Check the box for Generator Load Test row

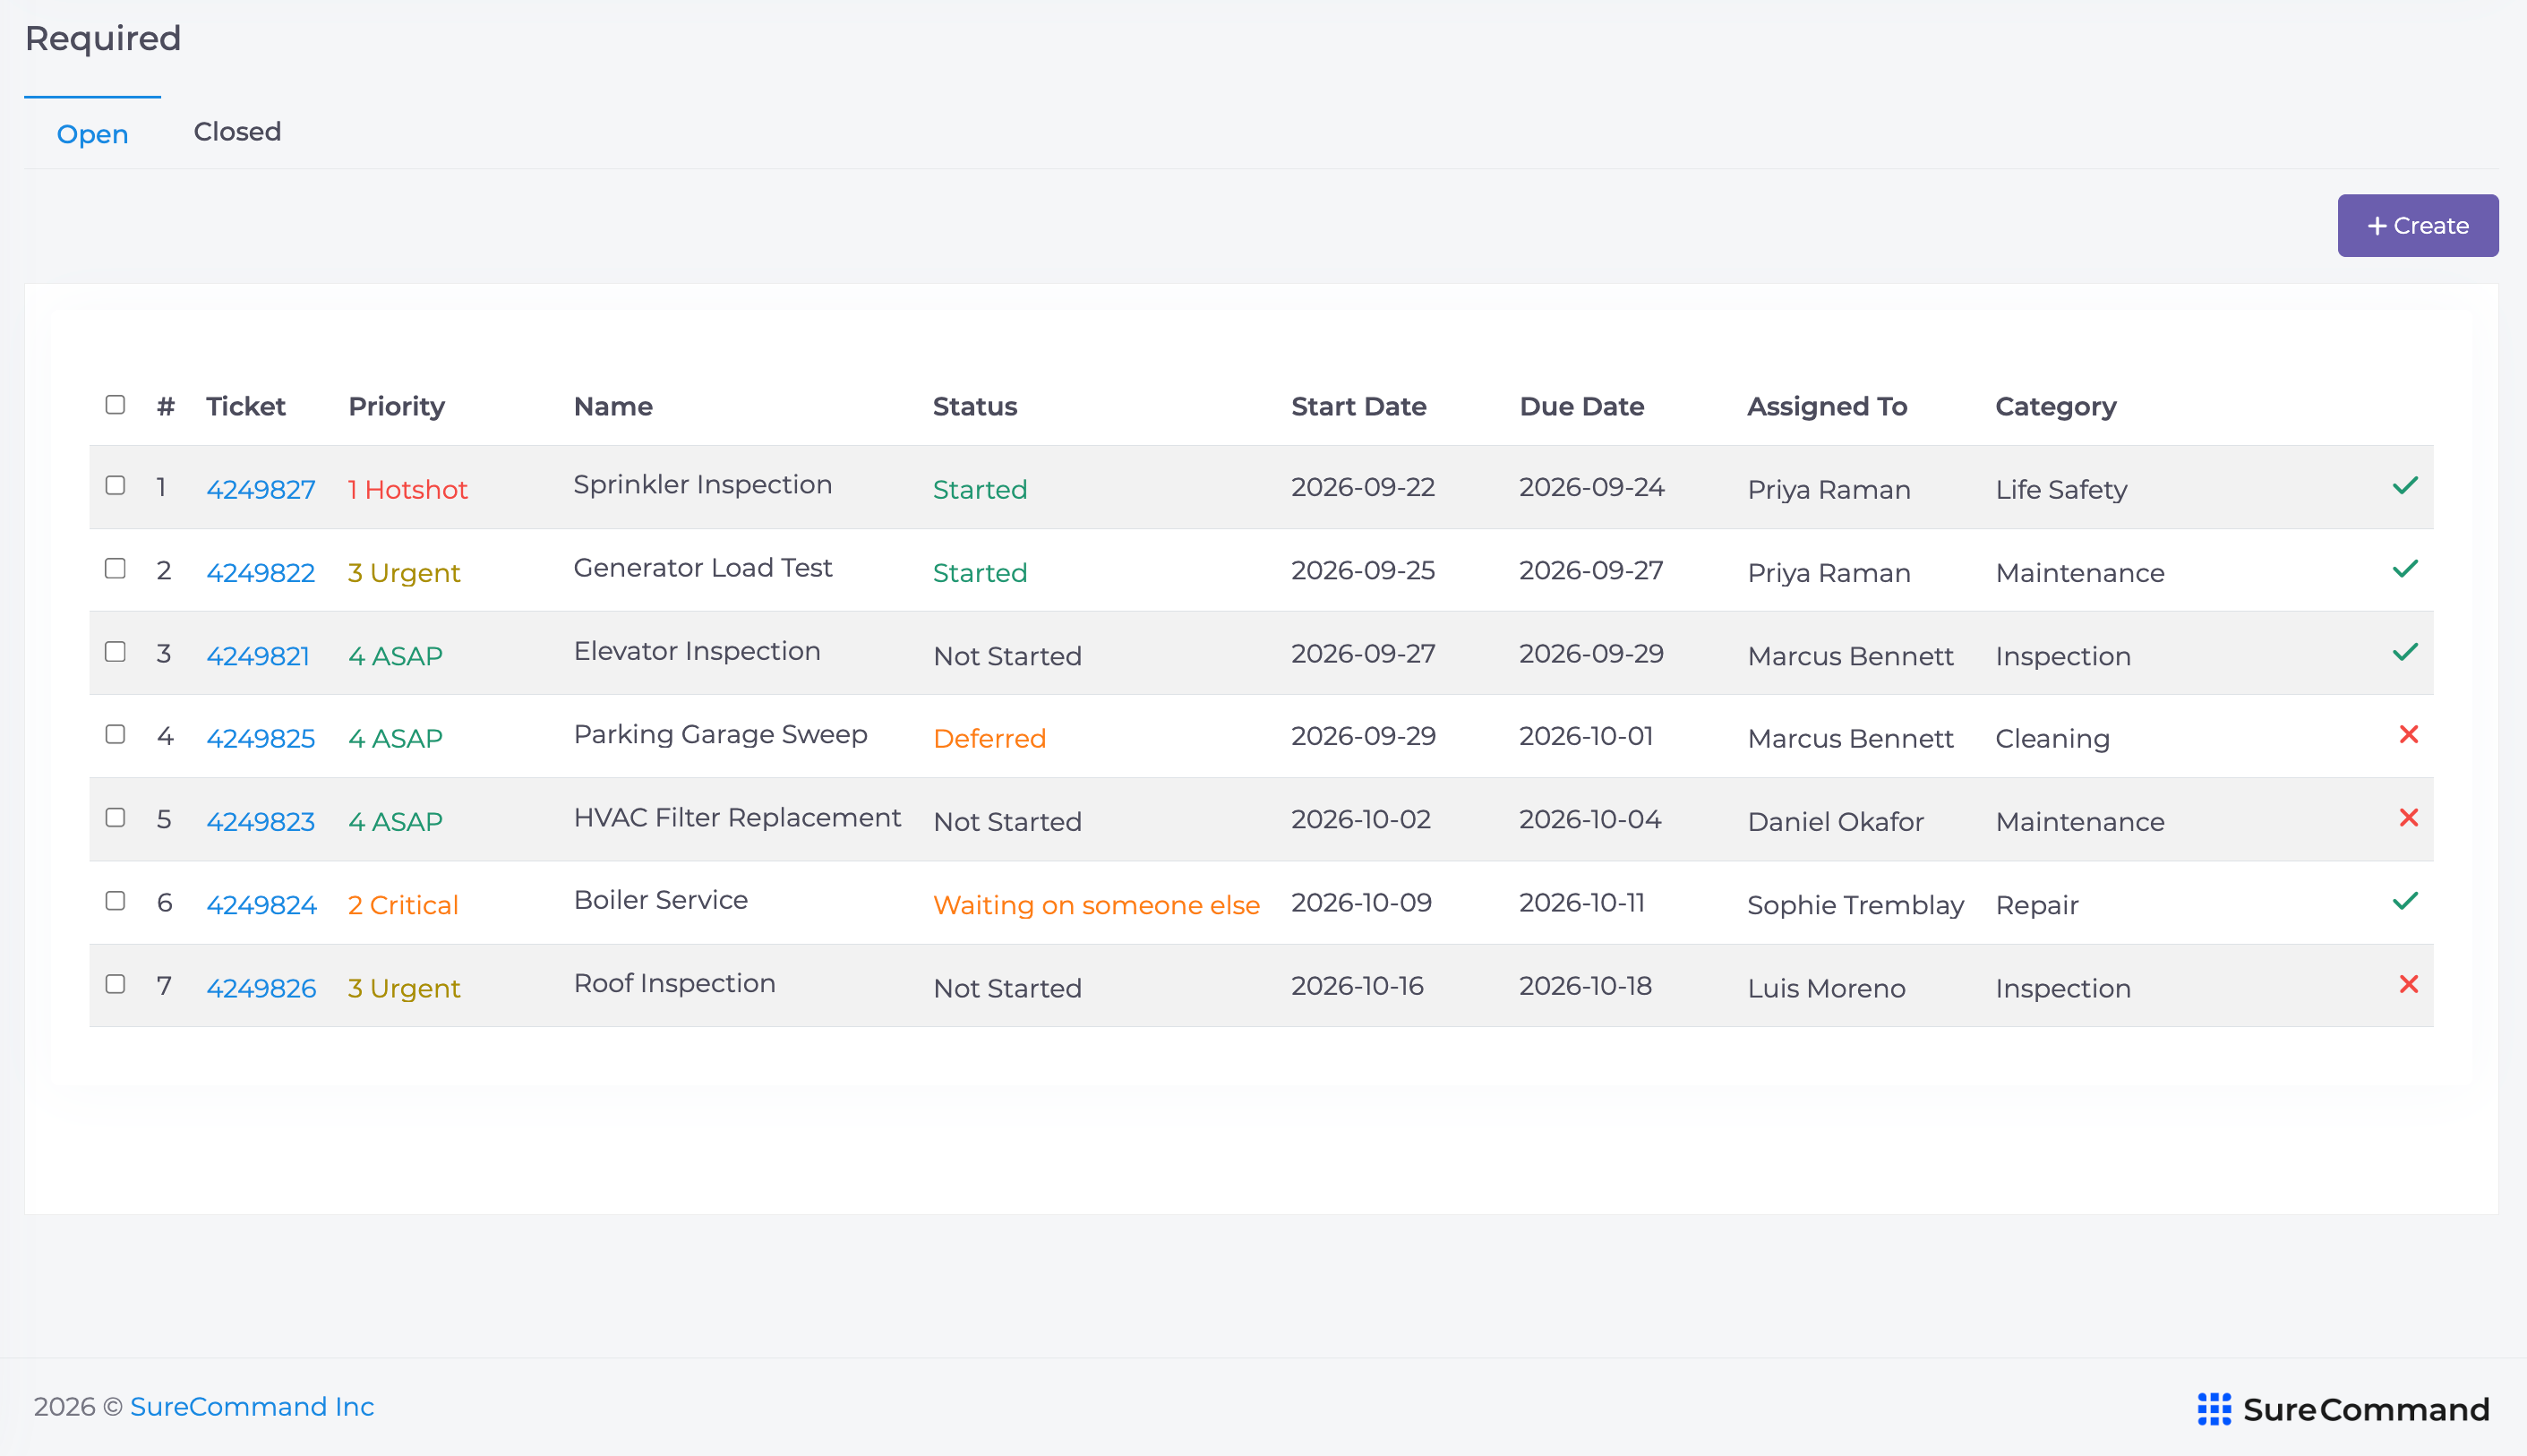pyautogui.click(x=115, y=568)
